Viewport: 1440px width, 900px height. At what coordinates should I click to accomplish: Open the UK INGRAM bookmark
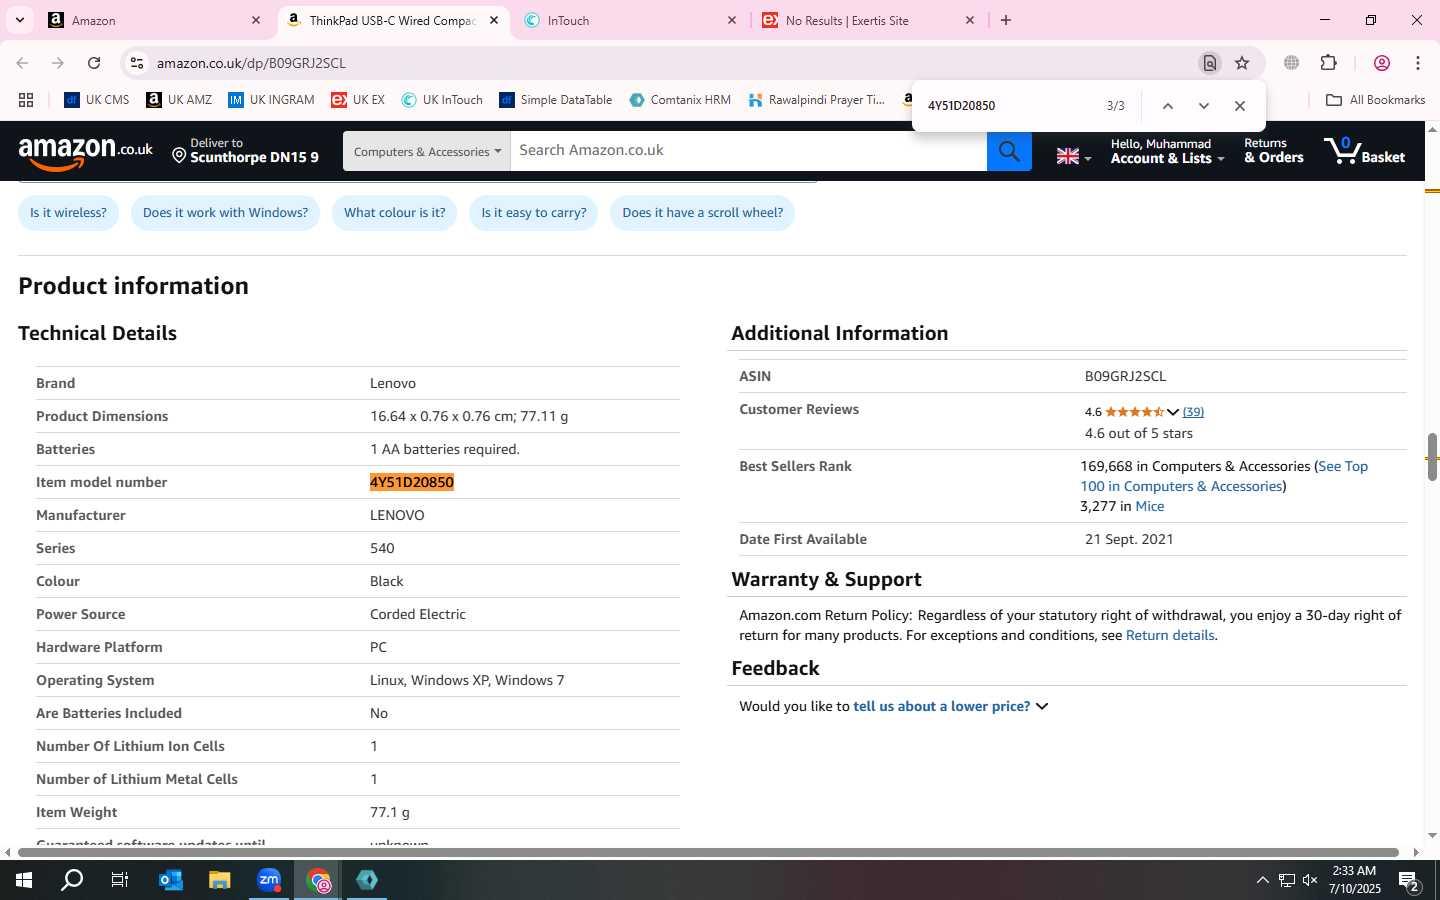(271, 100)
